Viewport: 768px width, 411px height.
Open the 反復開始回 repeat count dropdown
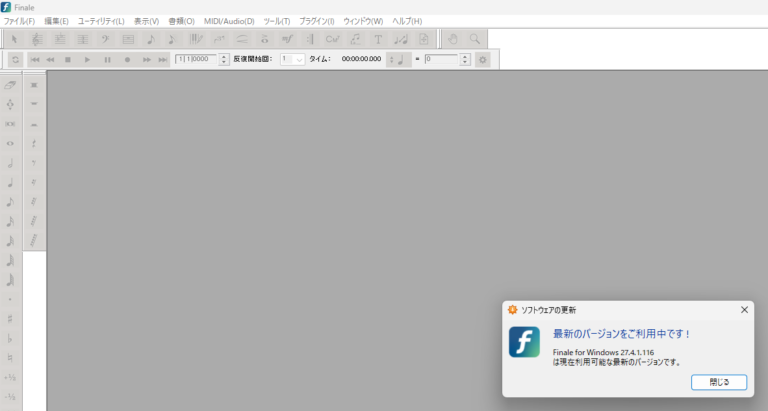coord(293,60)
